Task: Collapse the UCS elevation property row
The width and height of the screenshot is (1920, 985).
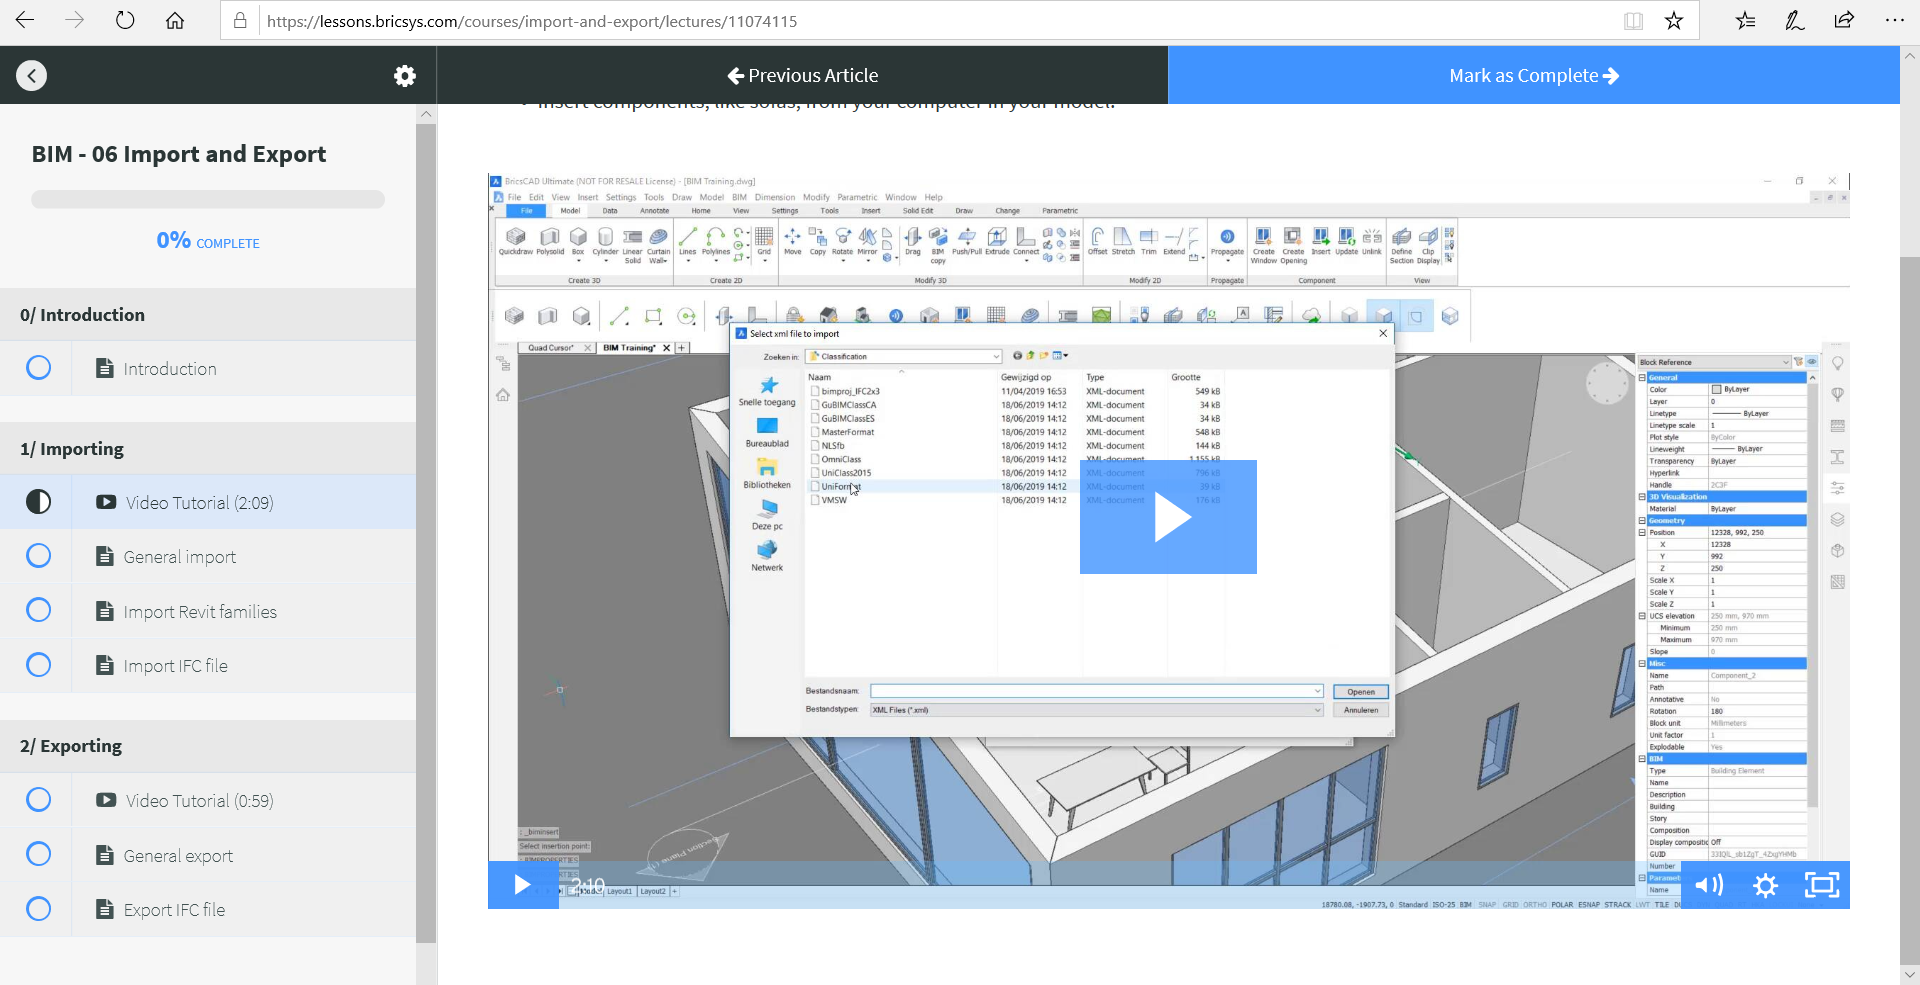Action: (1642, 616)
